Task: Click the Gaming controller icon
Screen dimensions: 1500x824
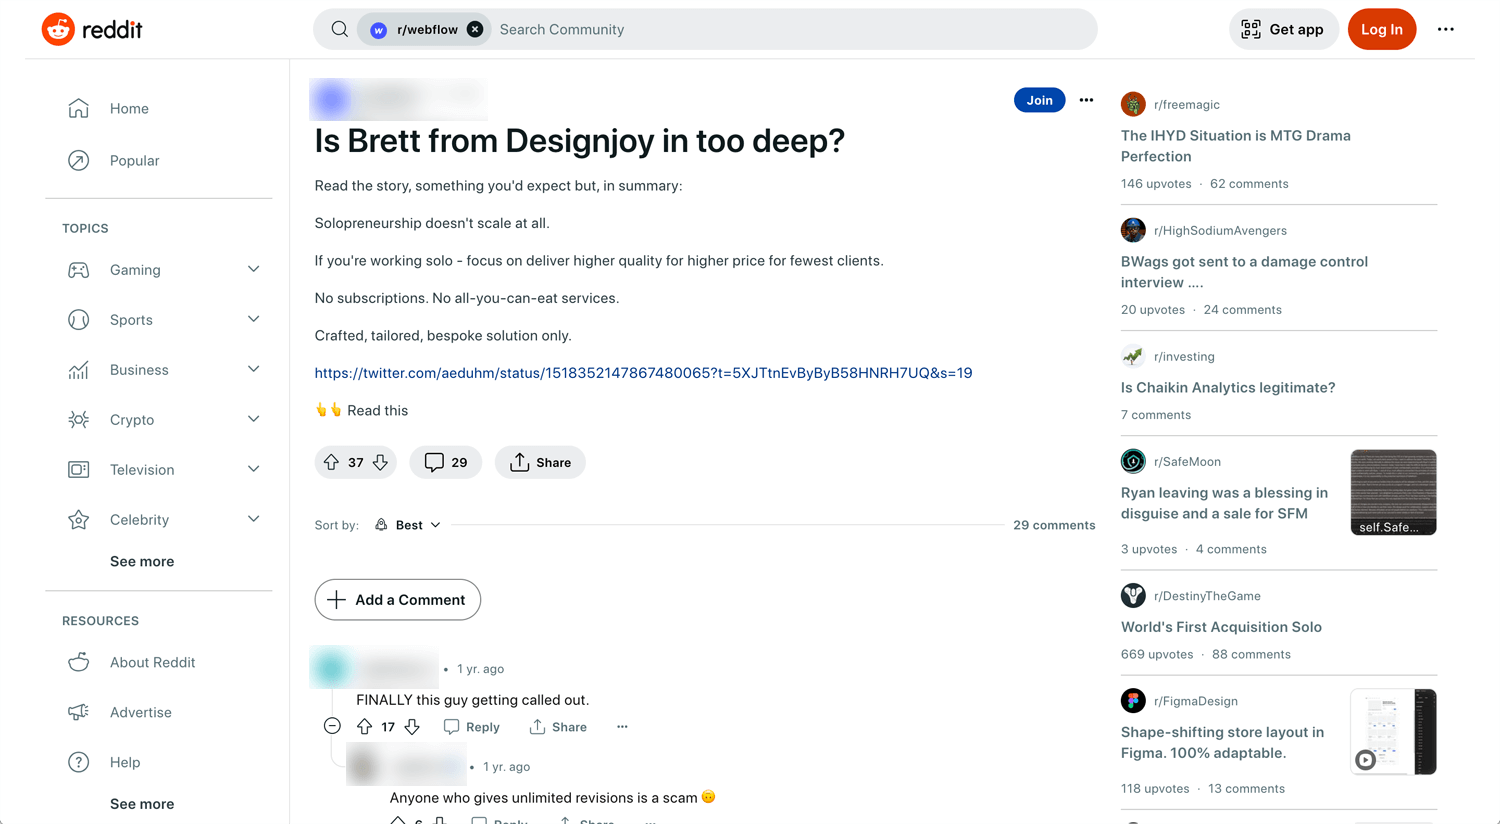Action: click(78, 270)
